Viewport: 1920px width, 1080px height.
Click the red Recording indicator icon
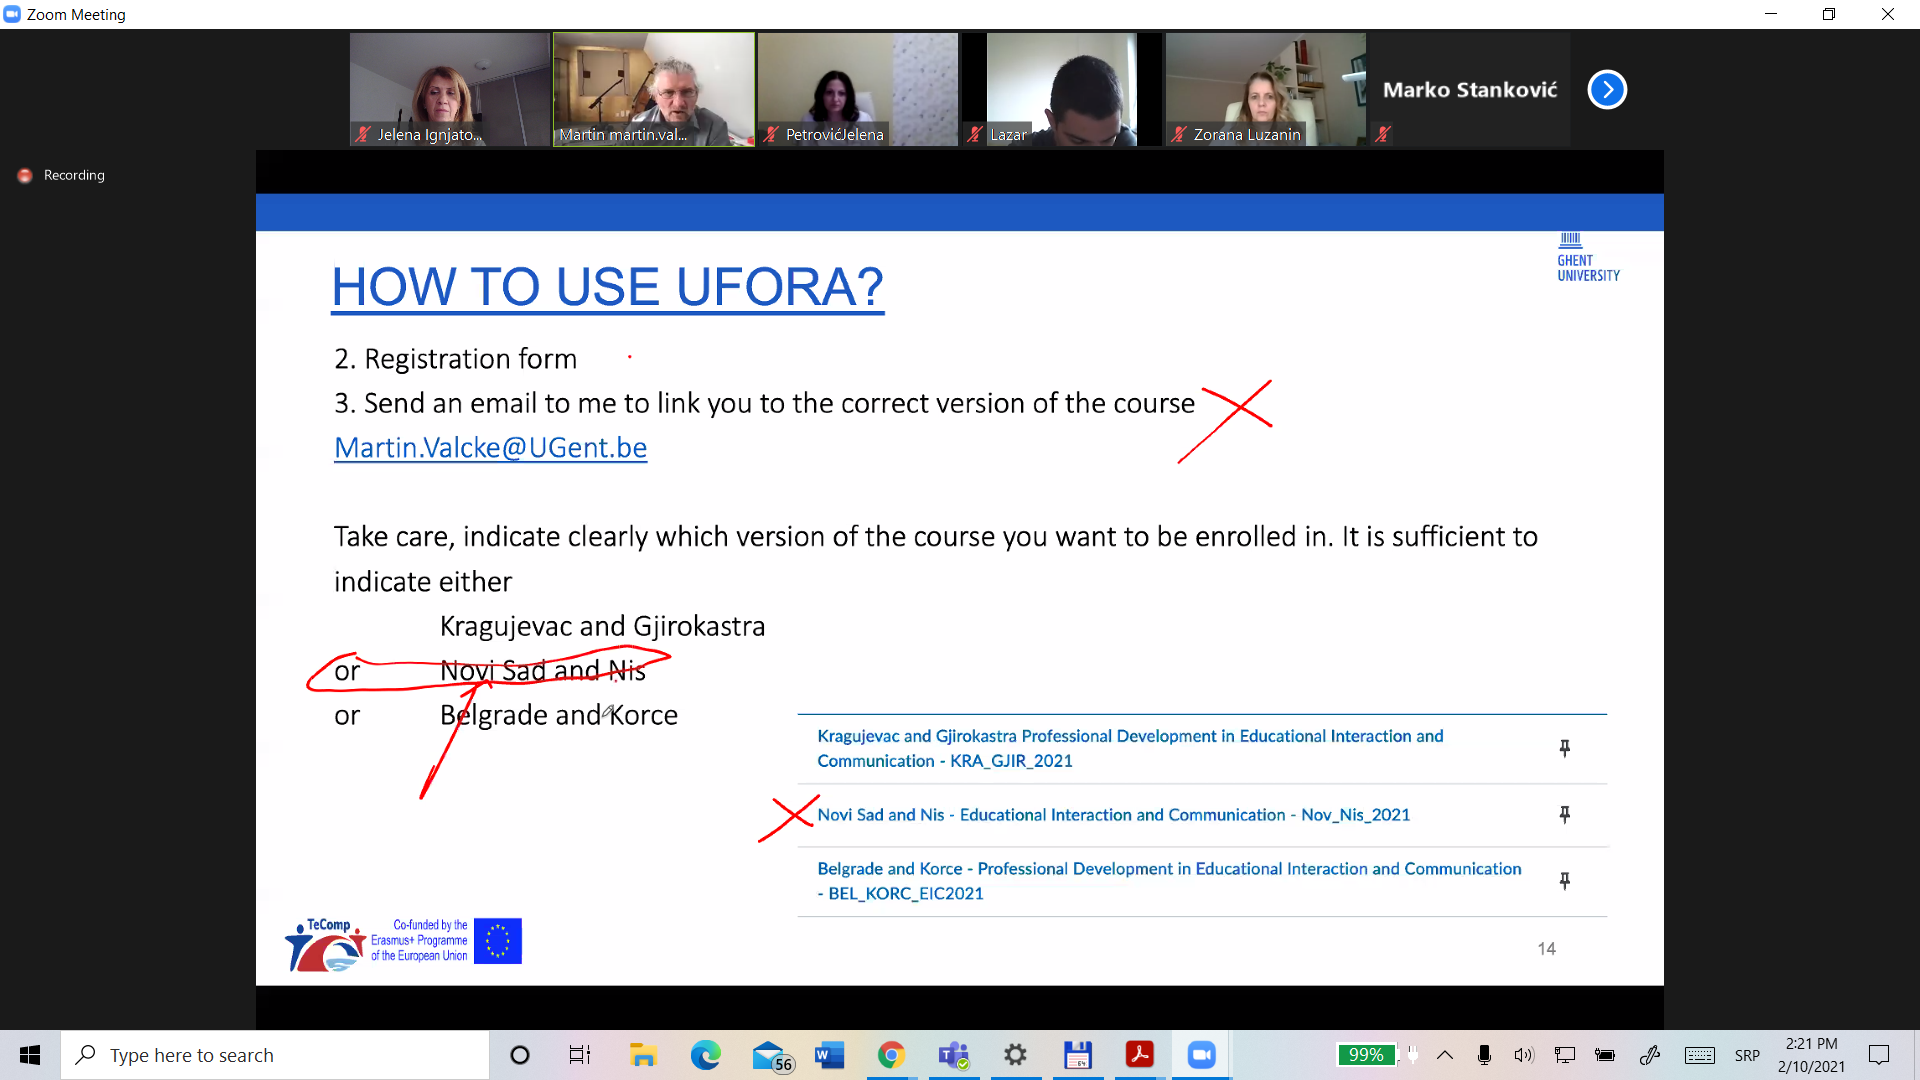click(x=25, y=175)
